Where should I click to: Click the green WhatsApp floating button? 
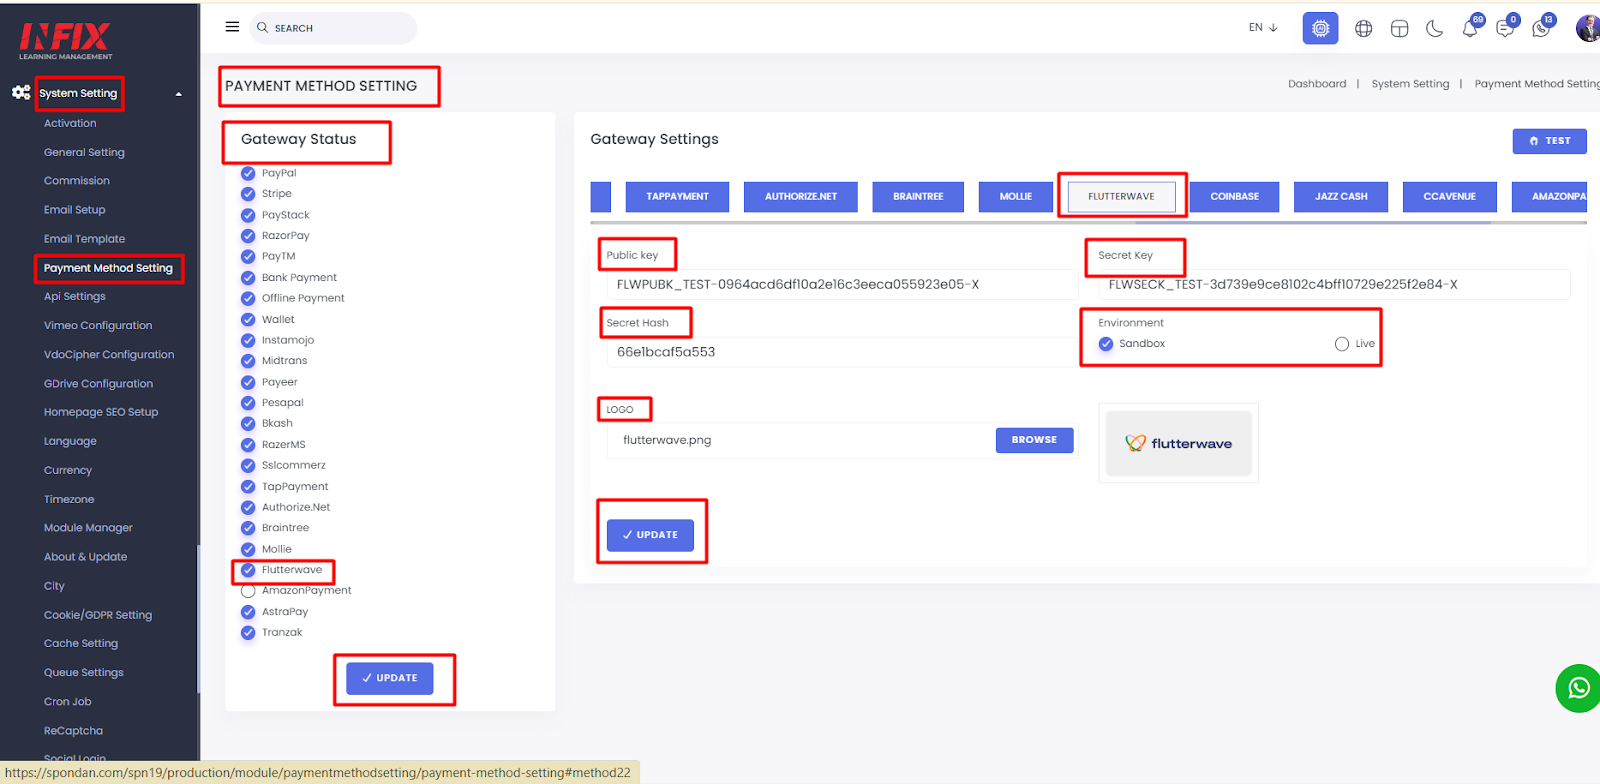tap(1578, 688)
